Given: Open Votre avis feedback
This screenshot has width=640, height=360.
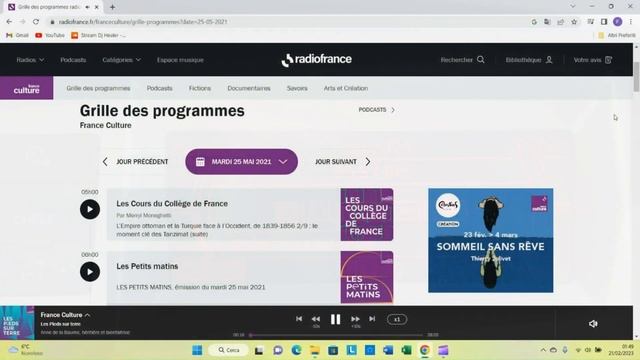Looking at the screenshot, I should pos(593,60).
